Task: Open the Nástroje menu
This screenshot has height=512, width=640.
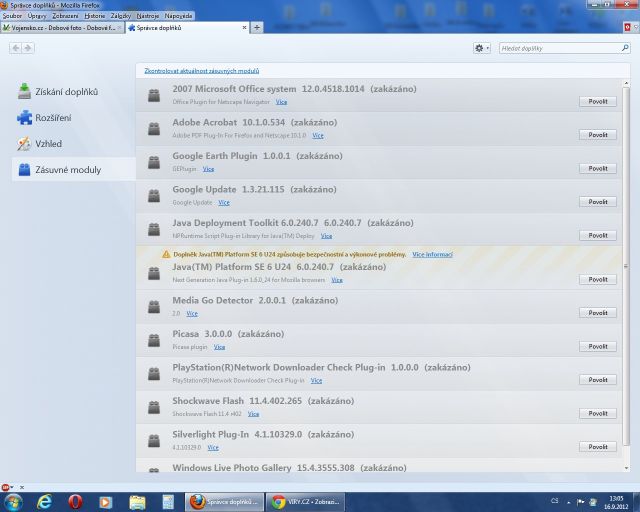Action: (x=148, y=16)
